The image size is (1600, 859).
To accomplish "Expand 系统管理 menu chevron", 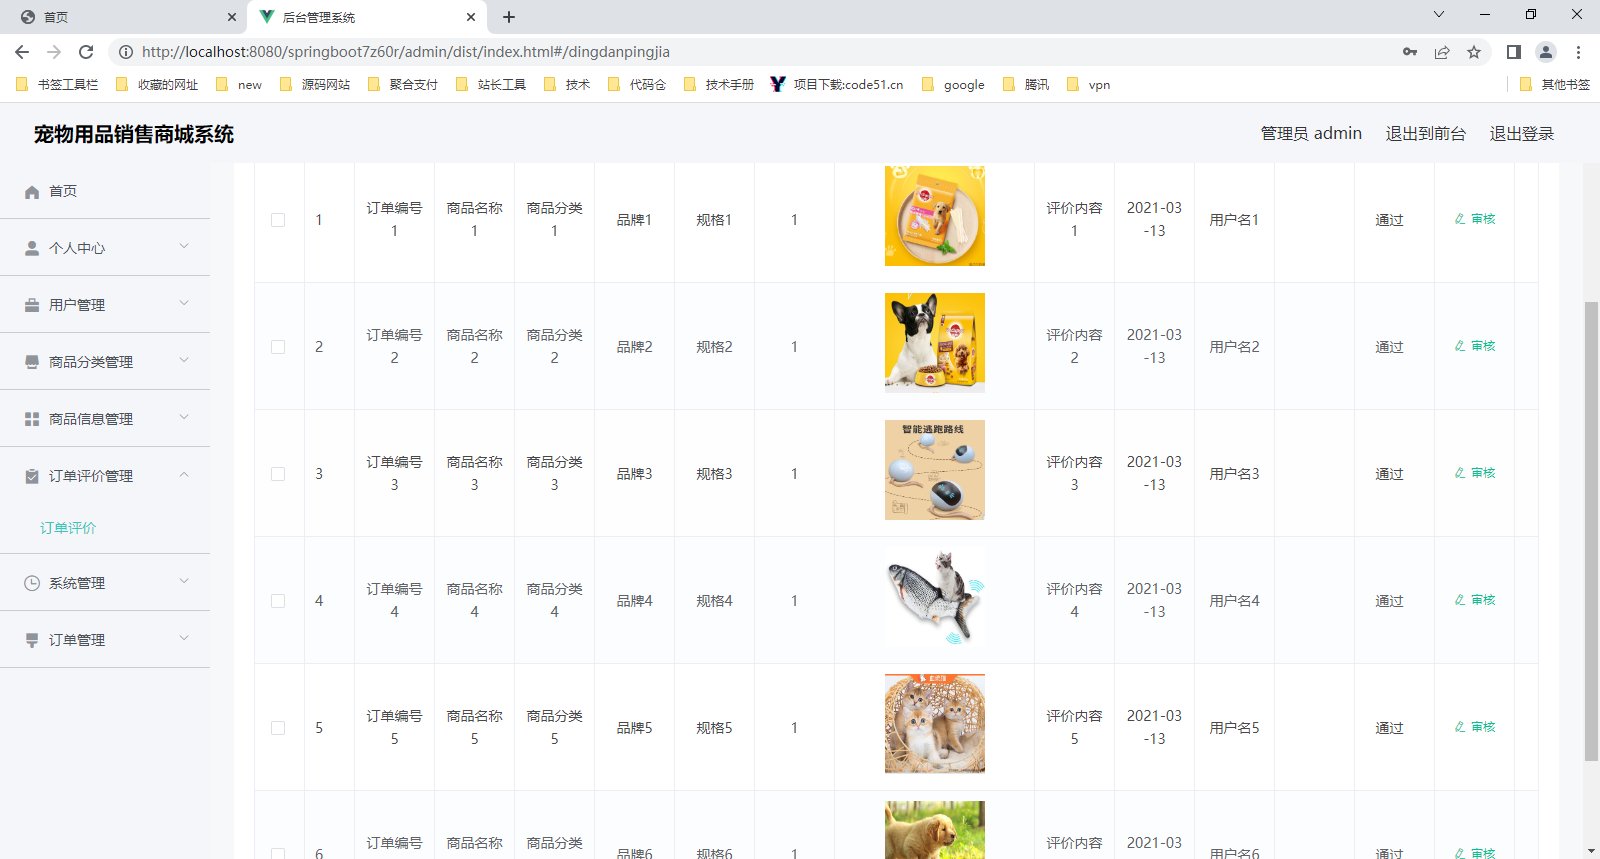I will (x=184, y=581).
